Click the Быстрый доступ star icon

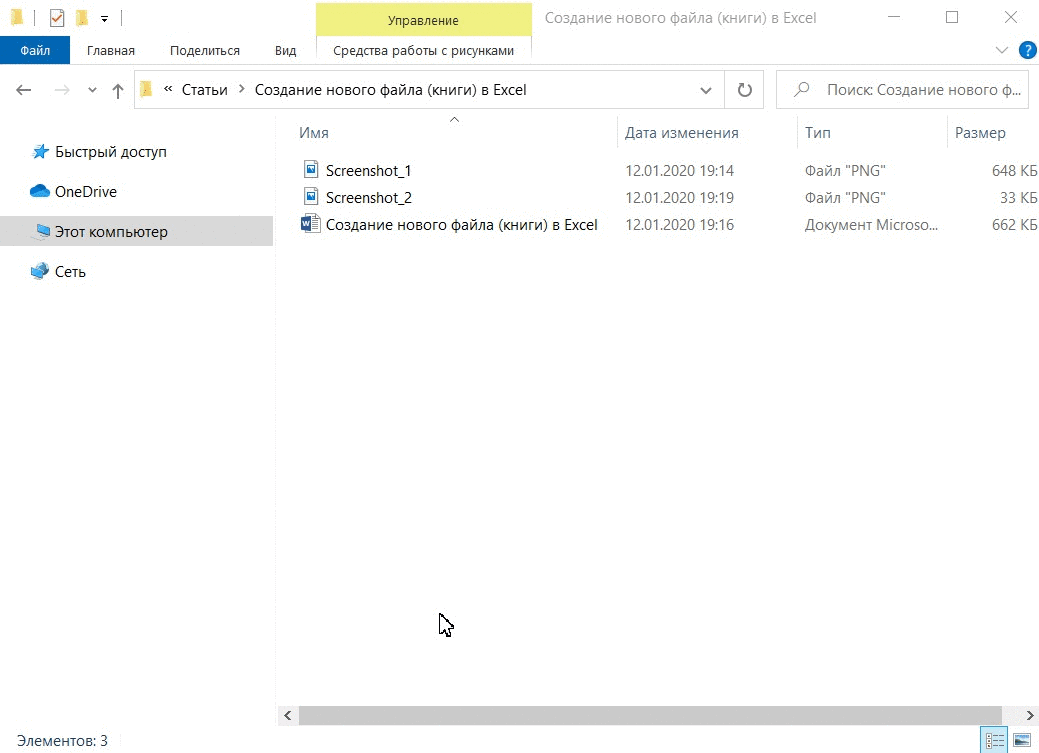40,152
